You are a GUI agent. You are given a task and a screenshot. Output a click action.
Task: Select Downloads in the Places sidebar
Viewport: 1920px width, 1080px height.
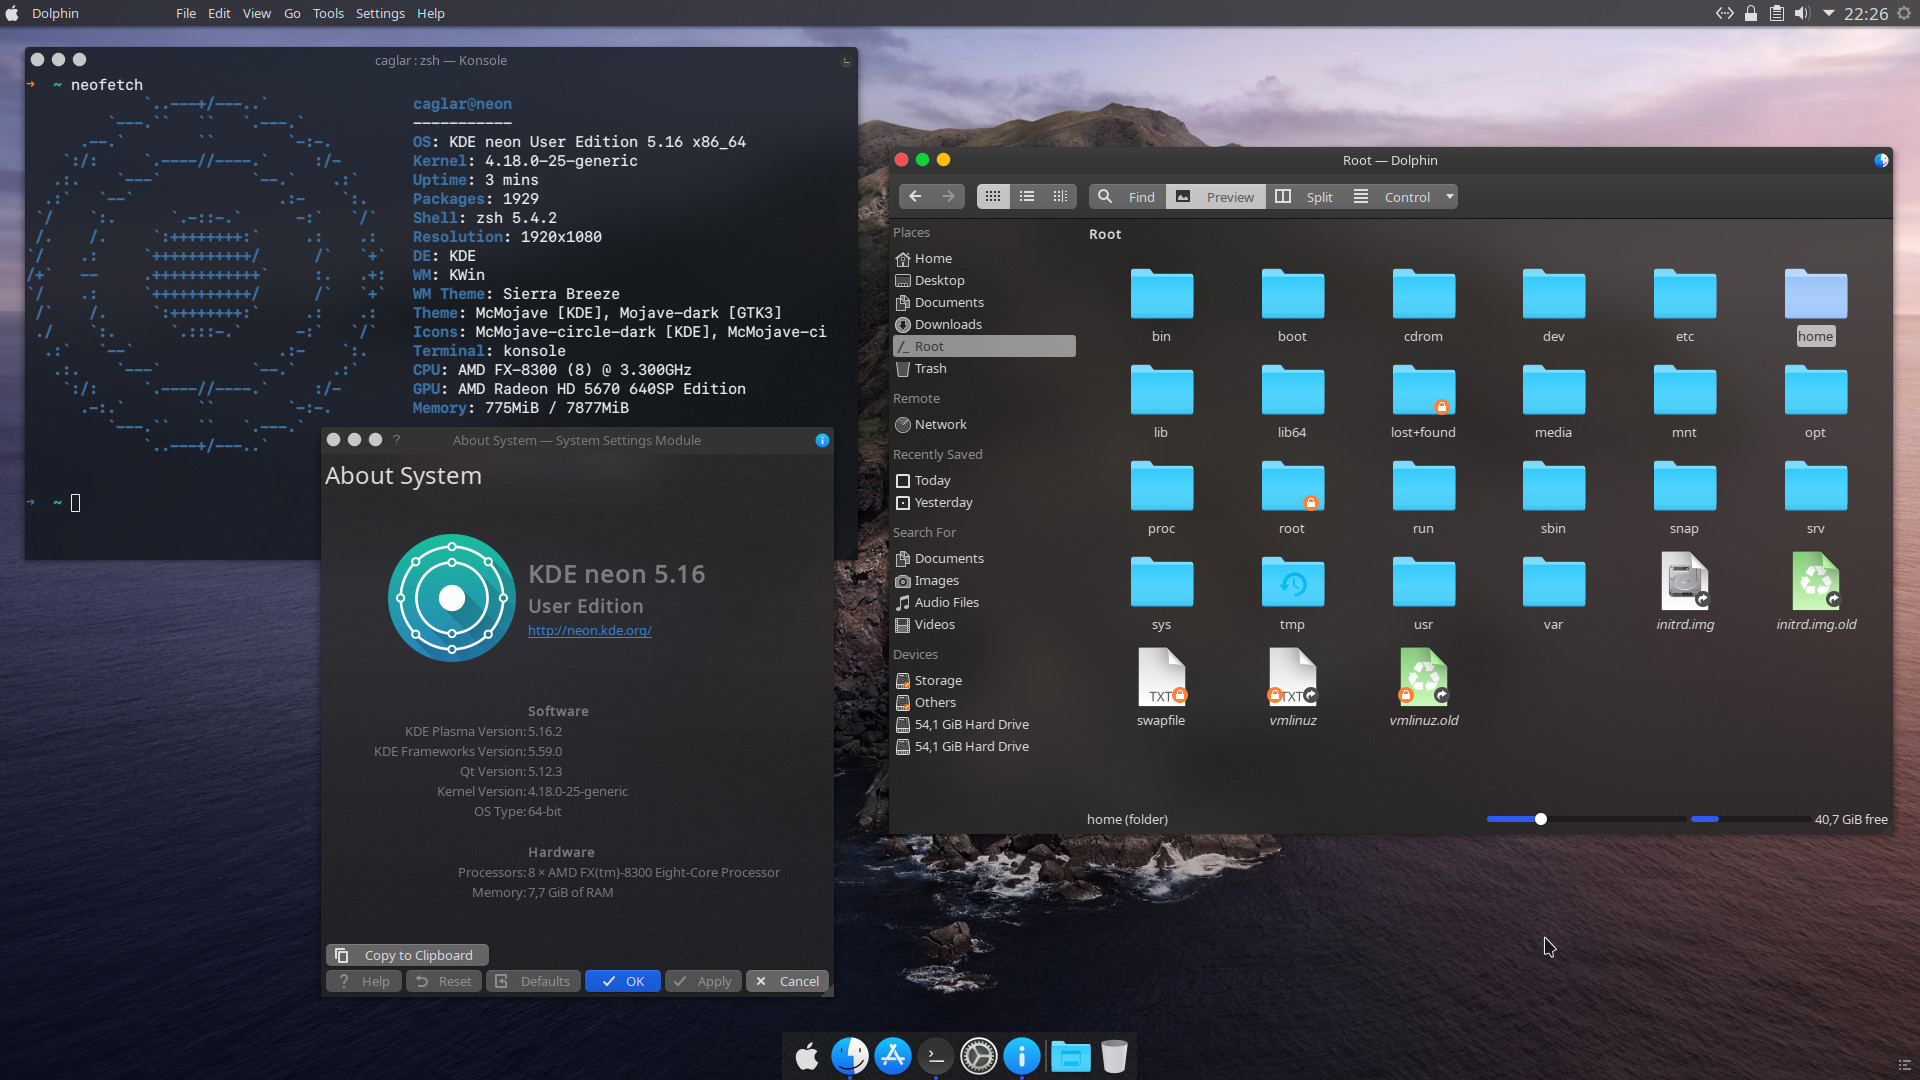point(948,324)
